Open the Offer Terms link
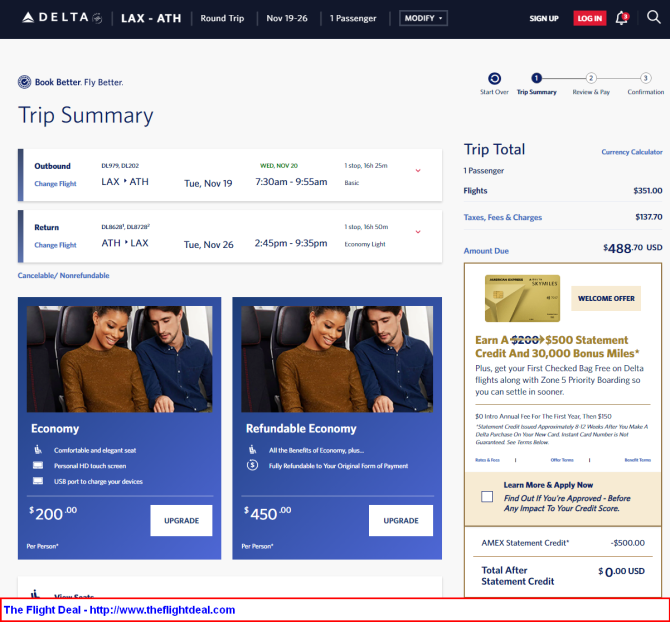The height and width of the screenshot is (622, 670). click(x=562, y=460)
